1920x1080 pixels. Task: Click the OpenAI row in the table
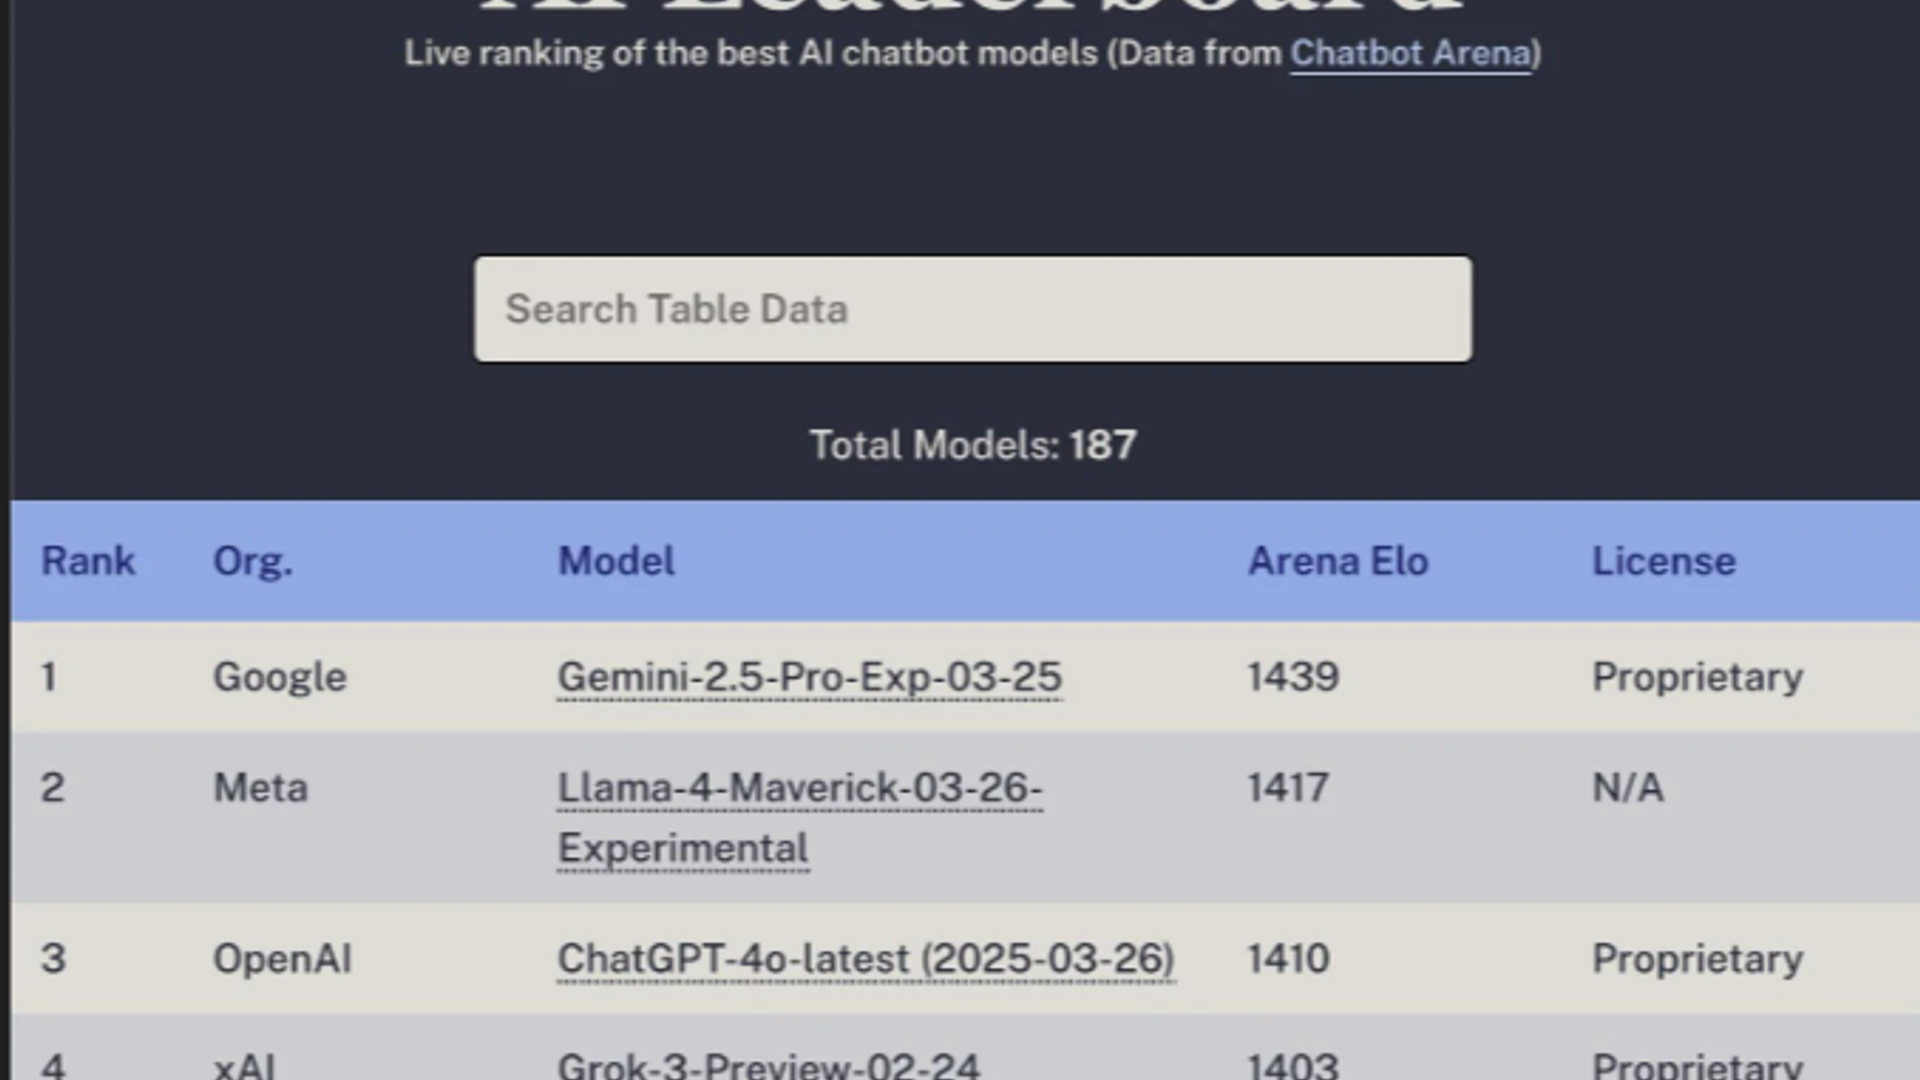coord(283,958)
